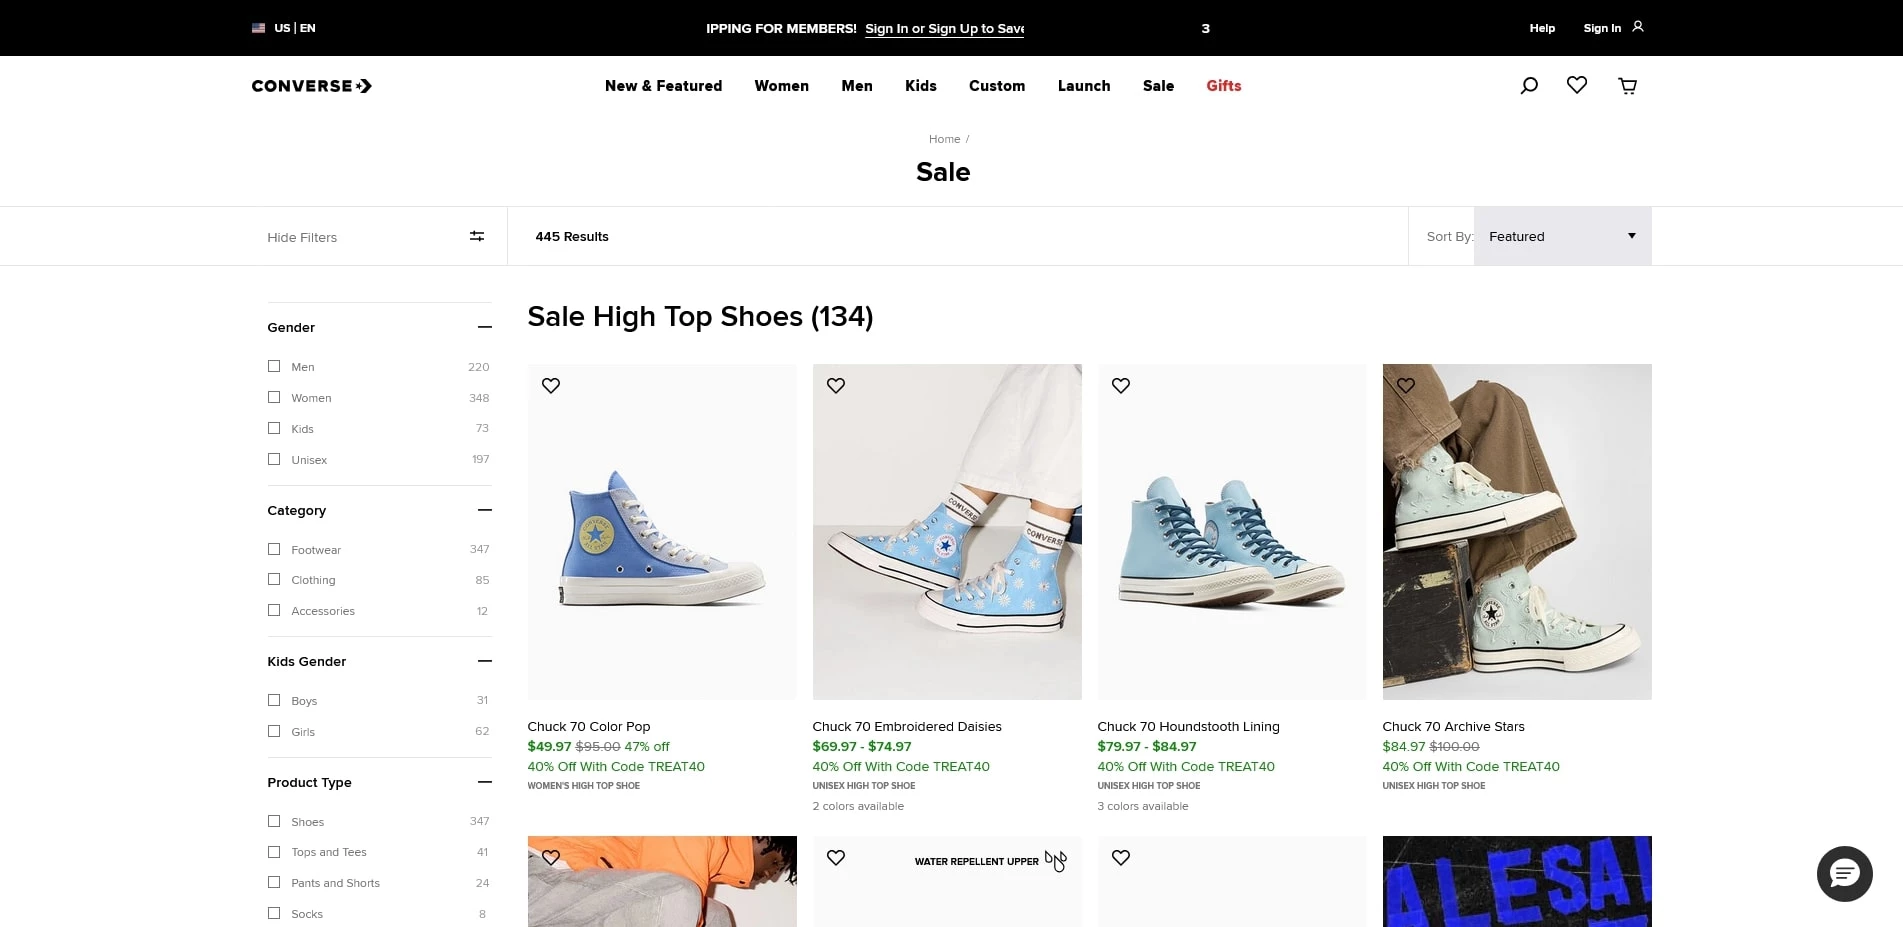Open the Women navigation menu
Screen dimensions: 1903x927
coord(781,86)
